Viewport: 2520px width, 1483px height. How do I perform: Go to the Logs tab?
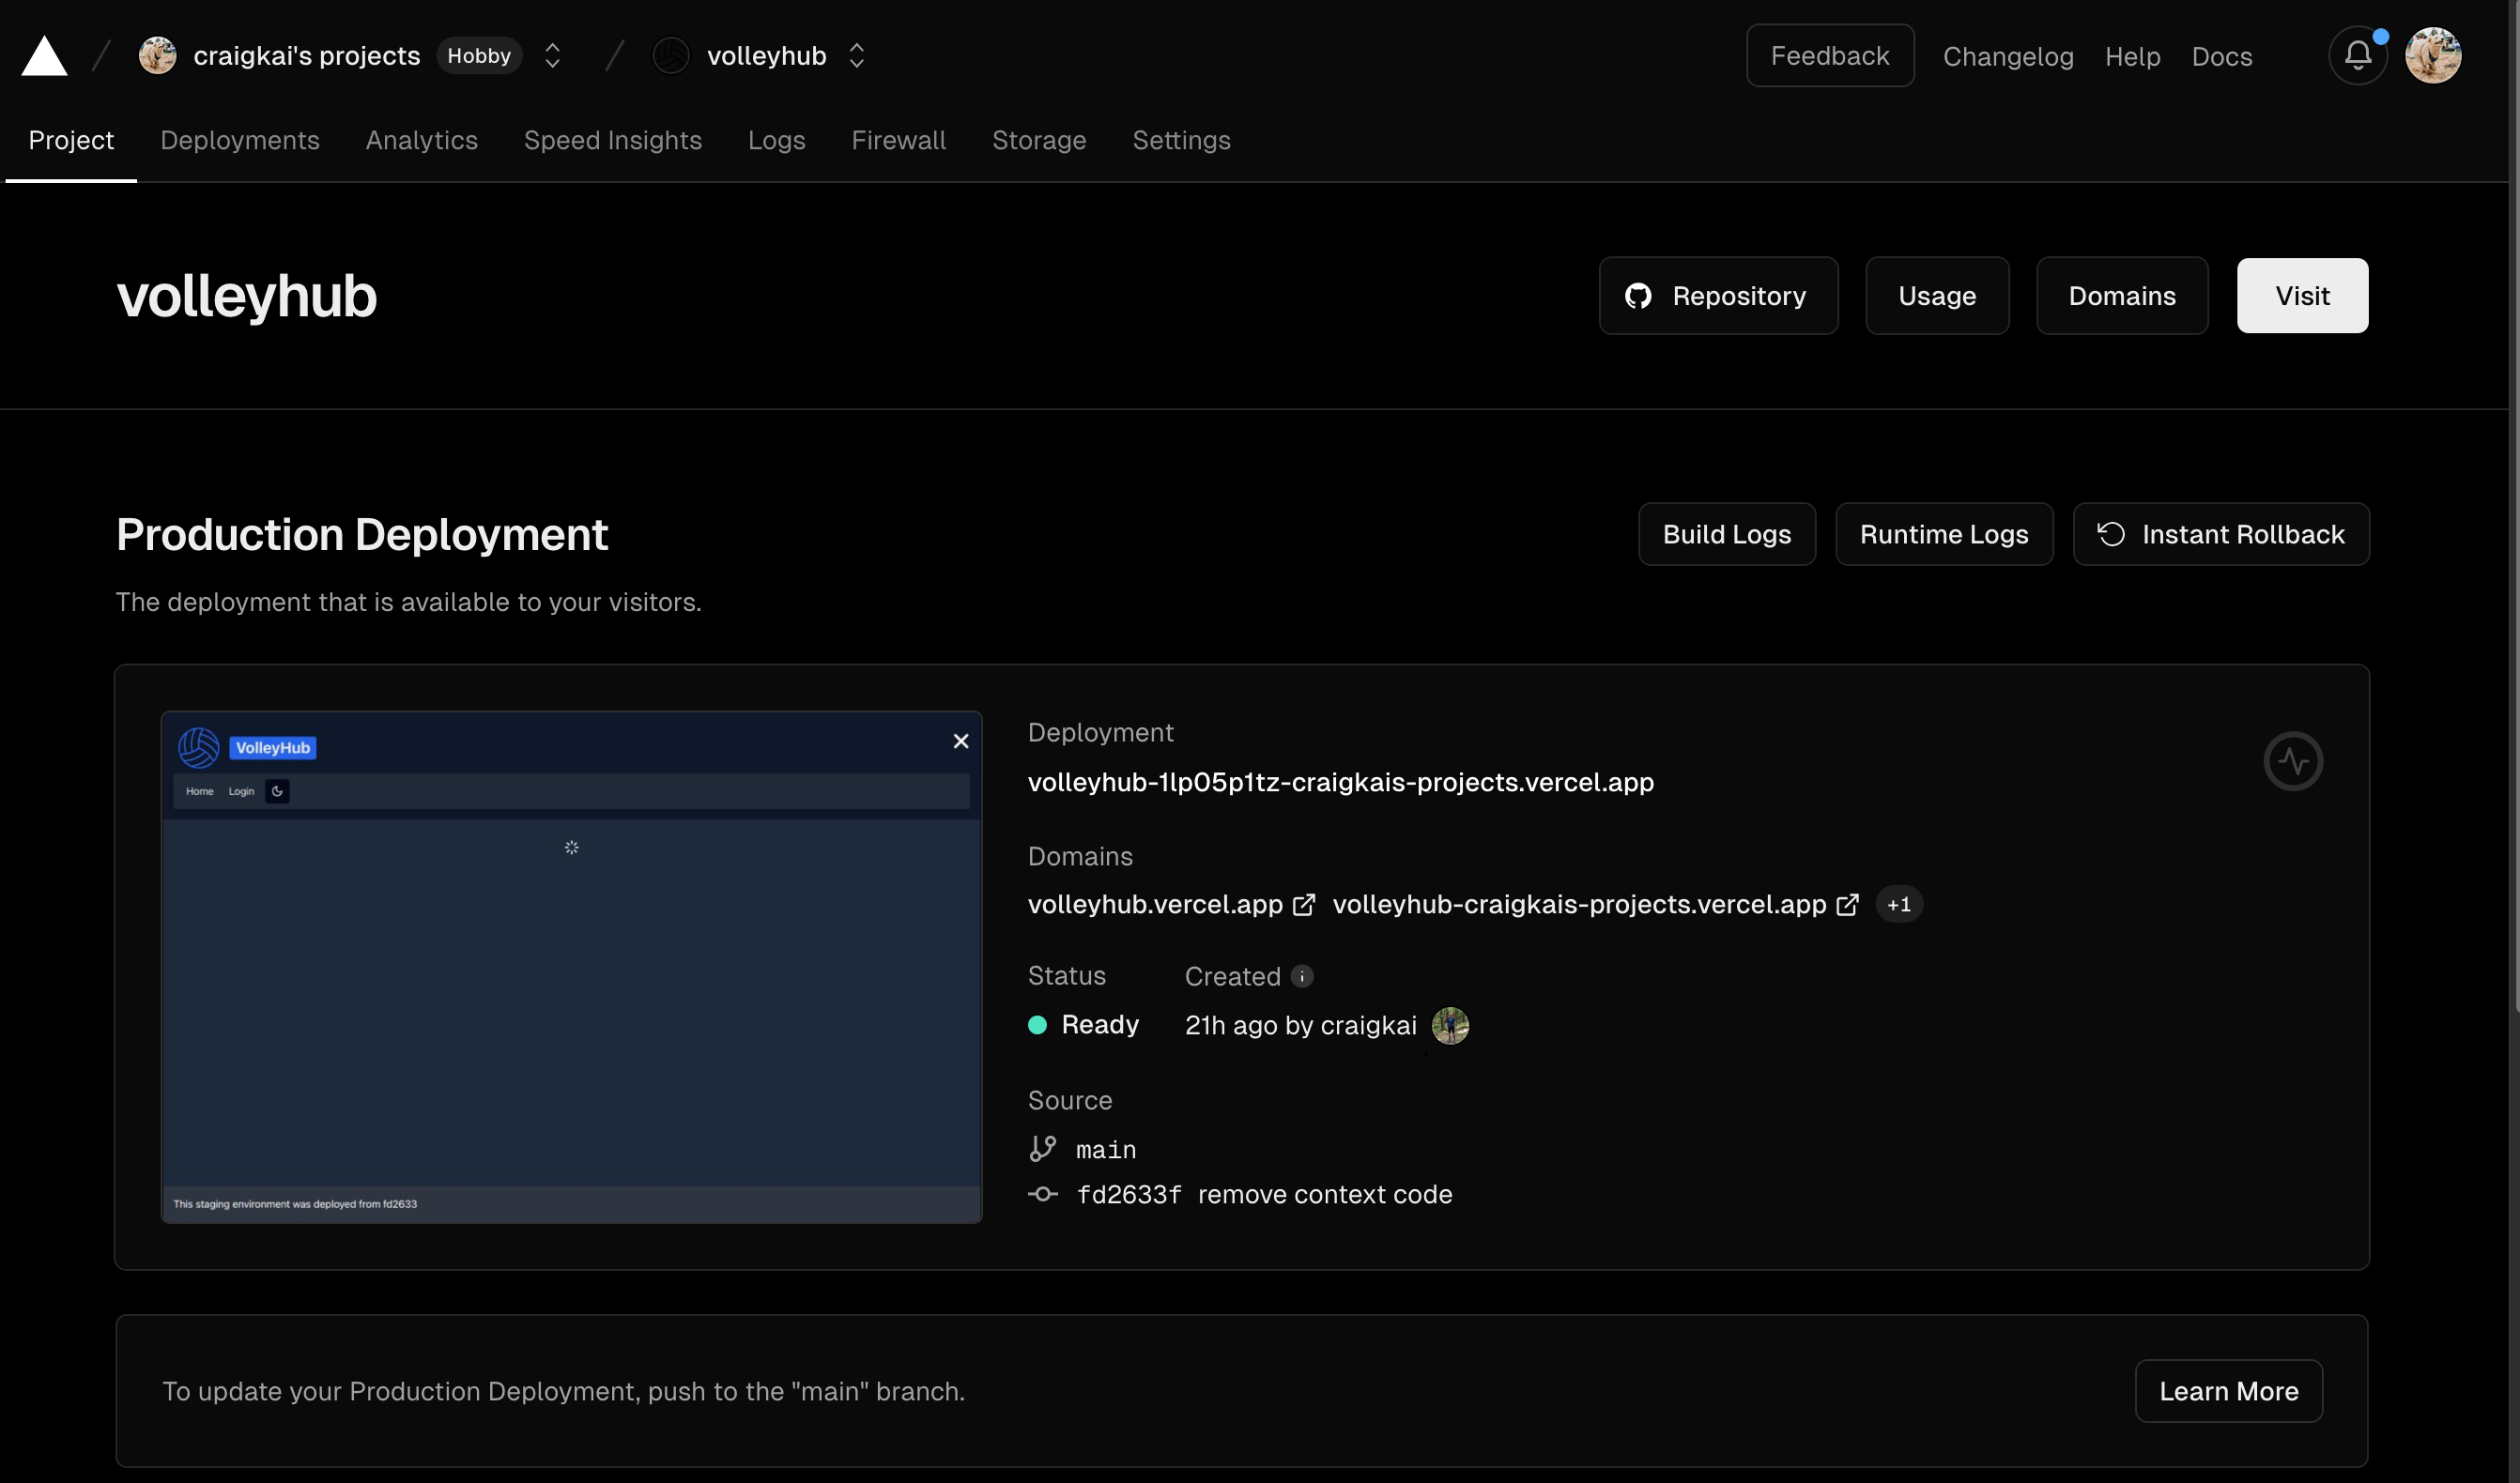click(777, 141)
